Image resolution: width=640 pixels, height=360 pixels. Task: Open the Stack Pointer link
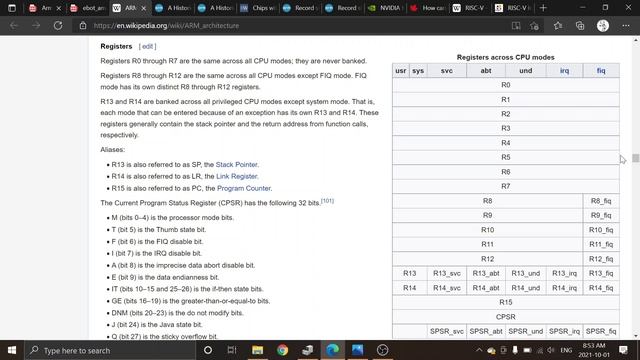pos(236,164)
